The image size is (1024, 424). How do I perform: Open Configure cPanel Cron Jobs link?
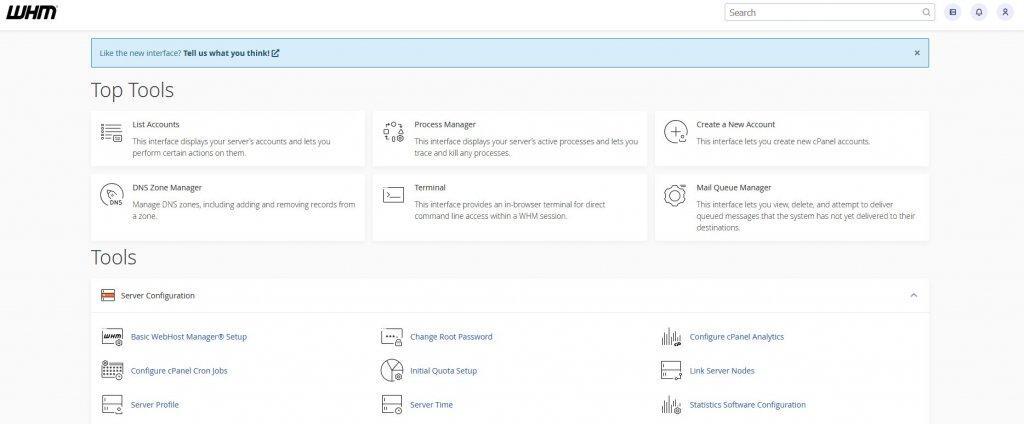point(179,370)
